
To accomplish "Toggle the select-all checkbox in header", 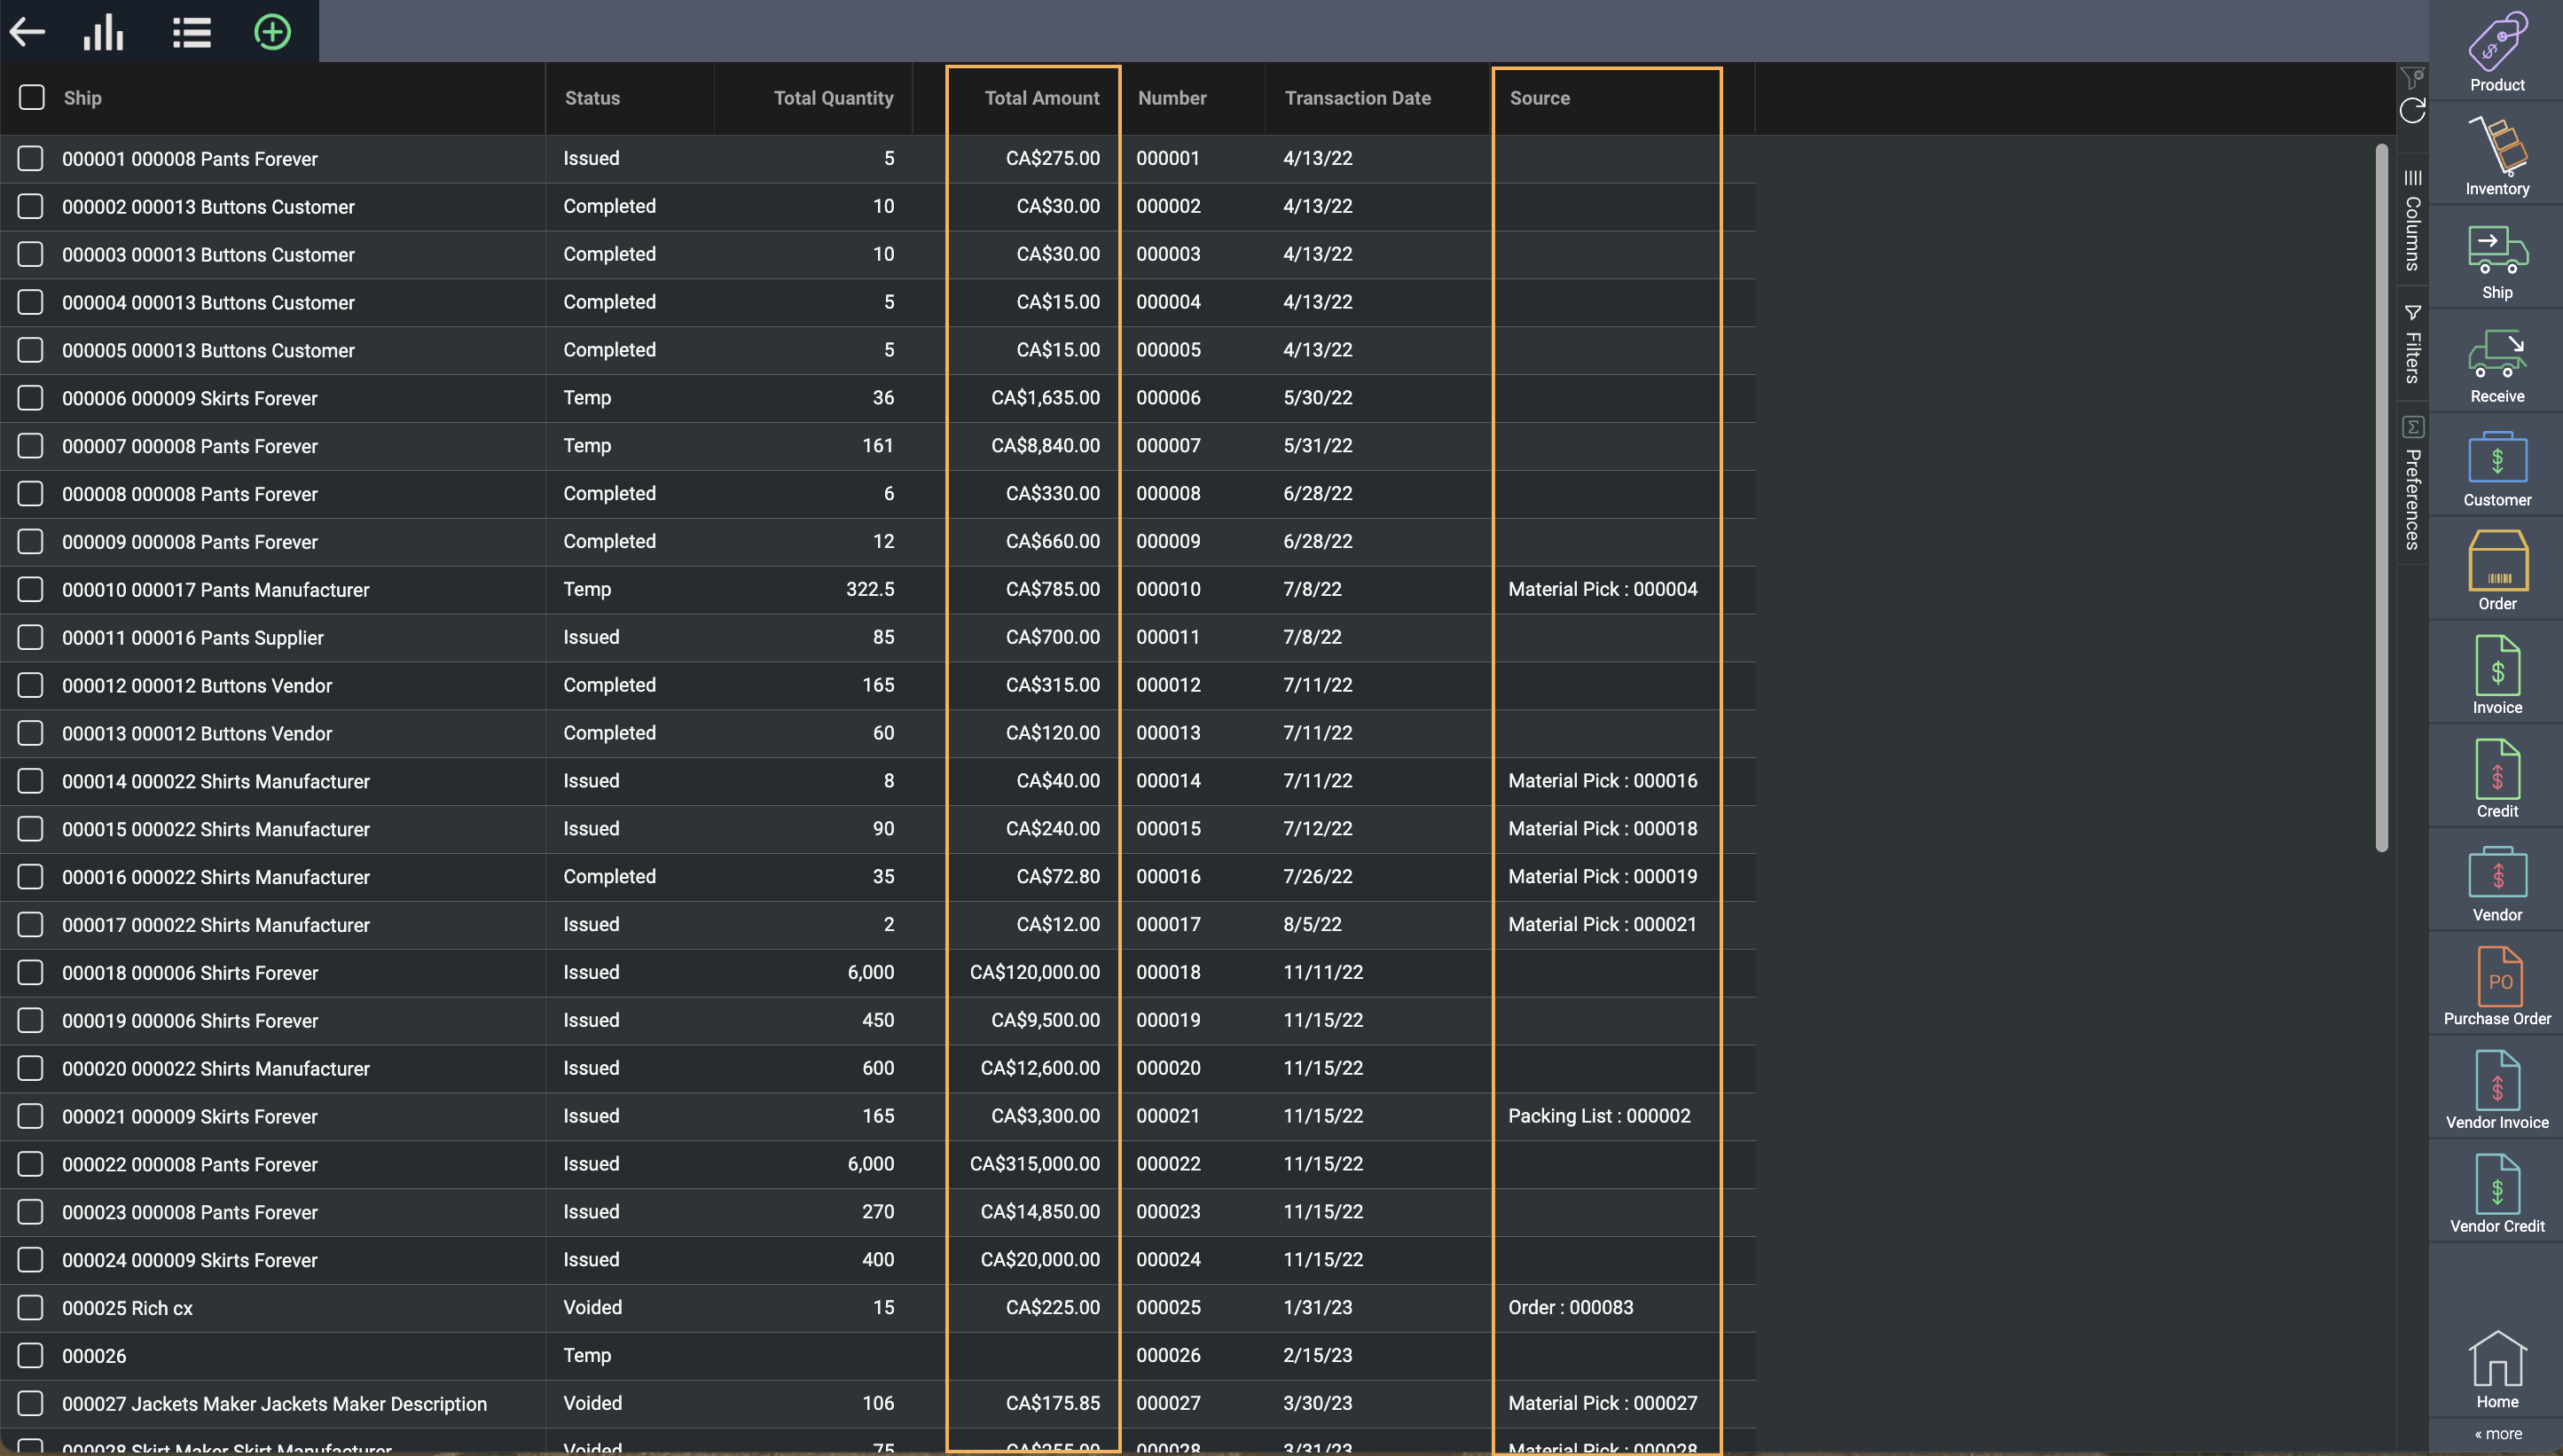I will pyautogui.click(x=32, y=98).
